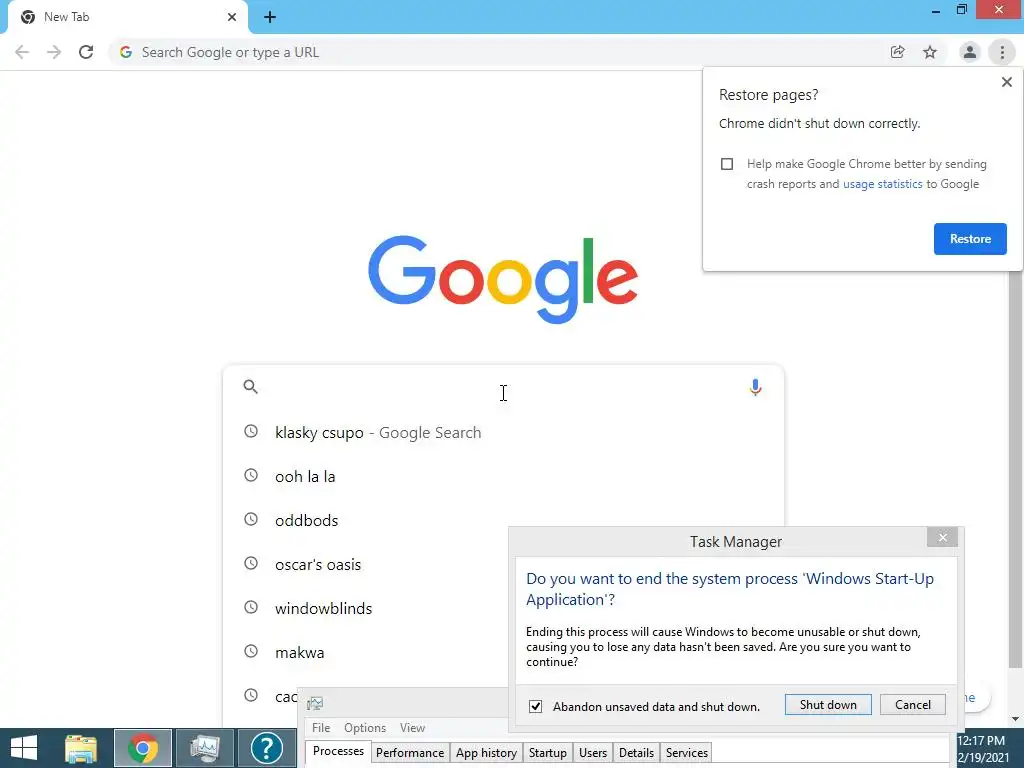The width and height of the screenshot is (1024, 768).
Task: Select the windowblinds suggestion
Action: click(366, 608)
